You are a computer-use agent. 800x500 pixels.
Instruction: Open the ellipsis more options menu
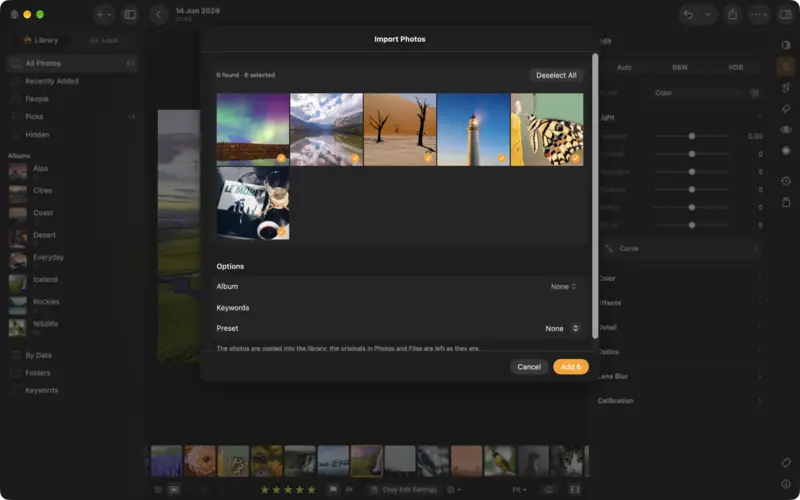[759, 15]
